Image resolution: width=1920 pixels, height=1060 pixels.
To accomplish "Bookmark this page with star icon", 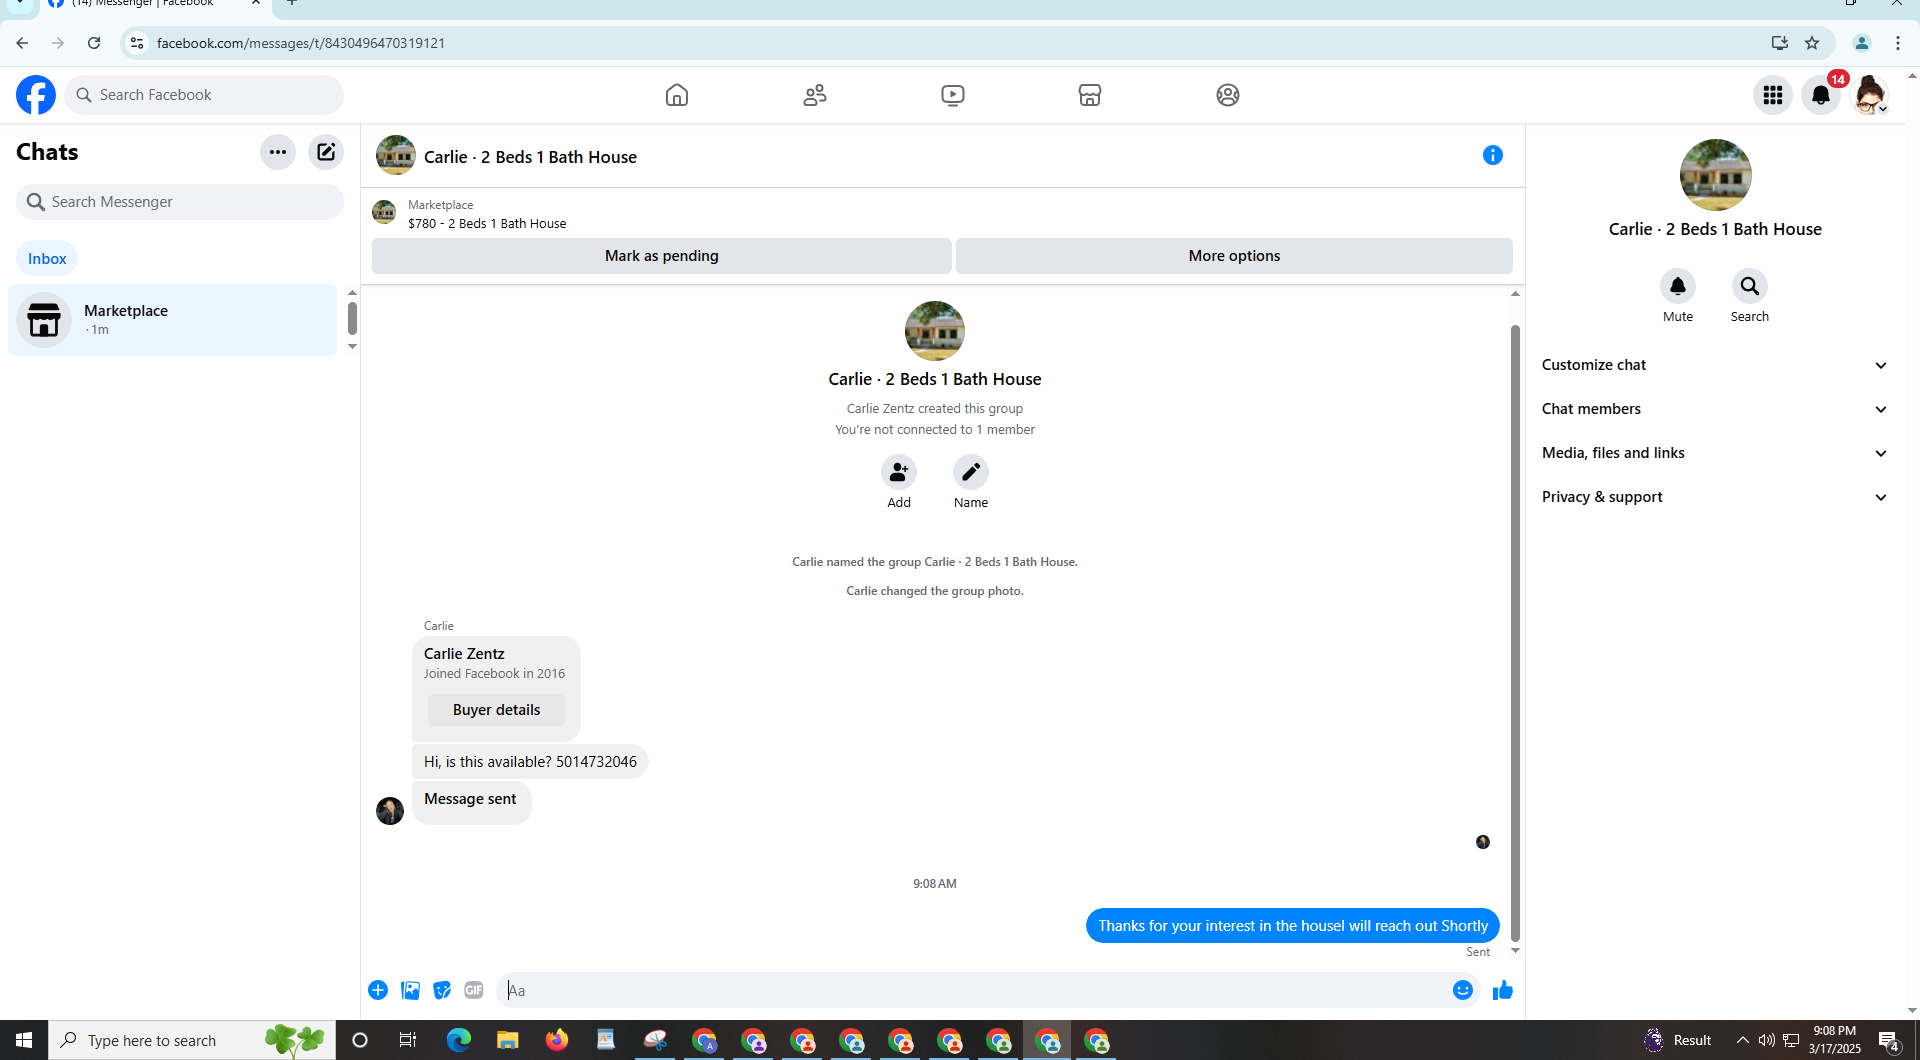I will (1812, 43).
